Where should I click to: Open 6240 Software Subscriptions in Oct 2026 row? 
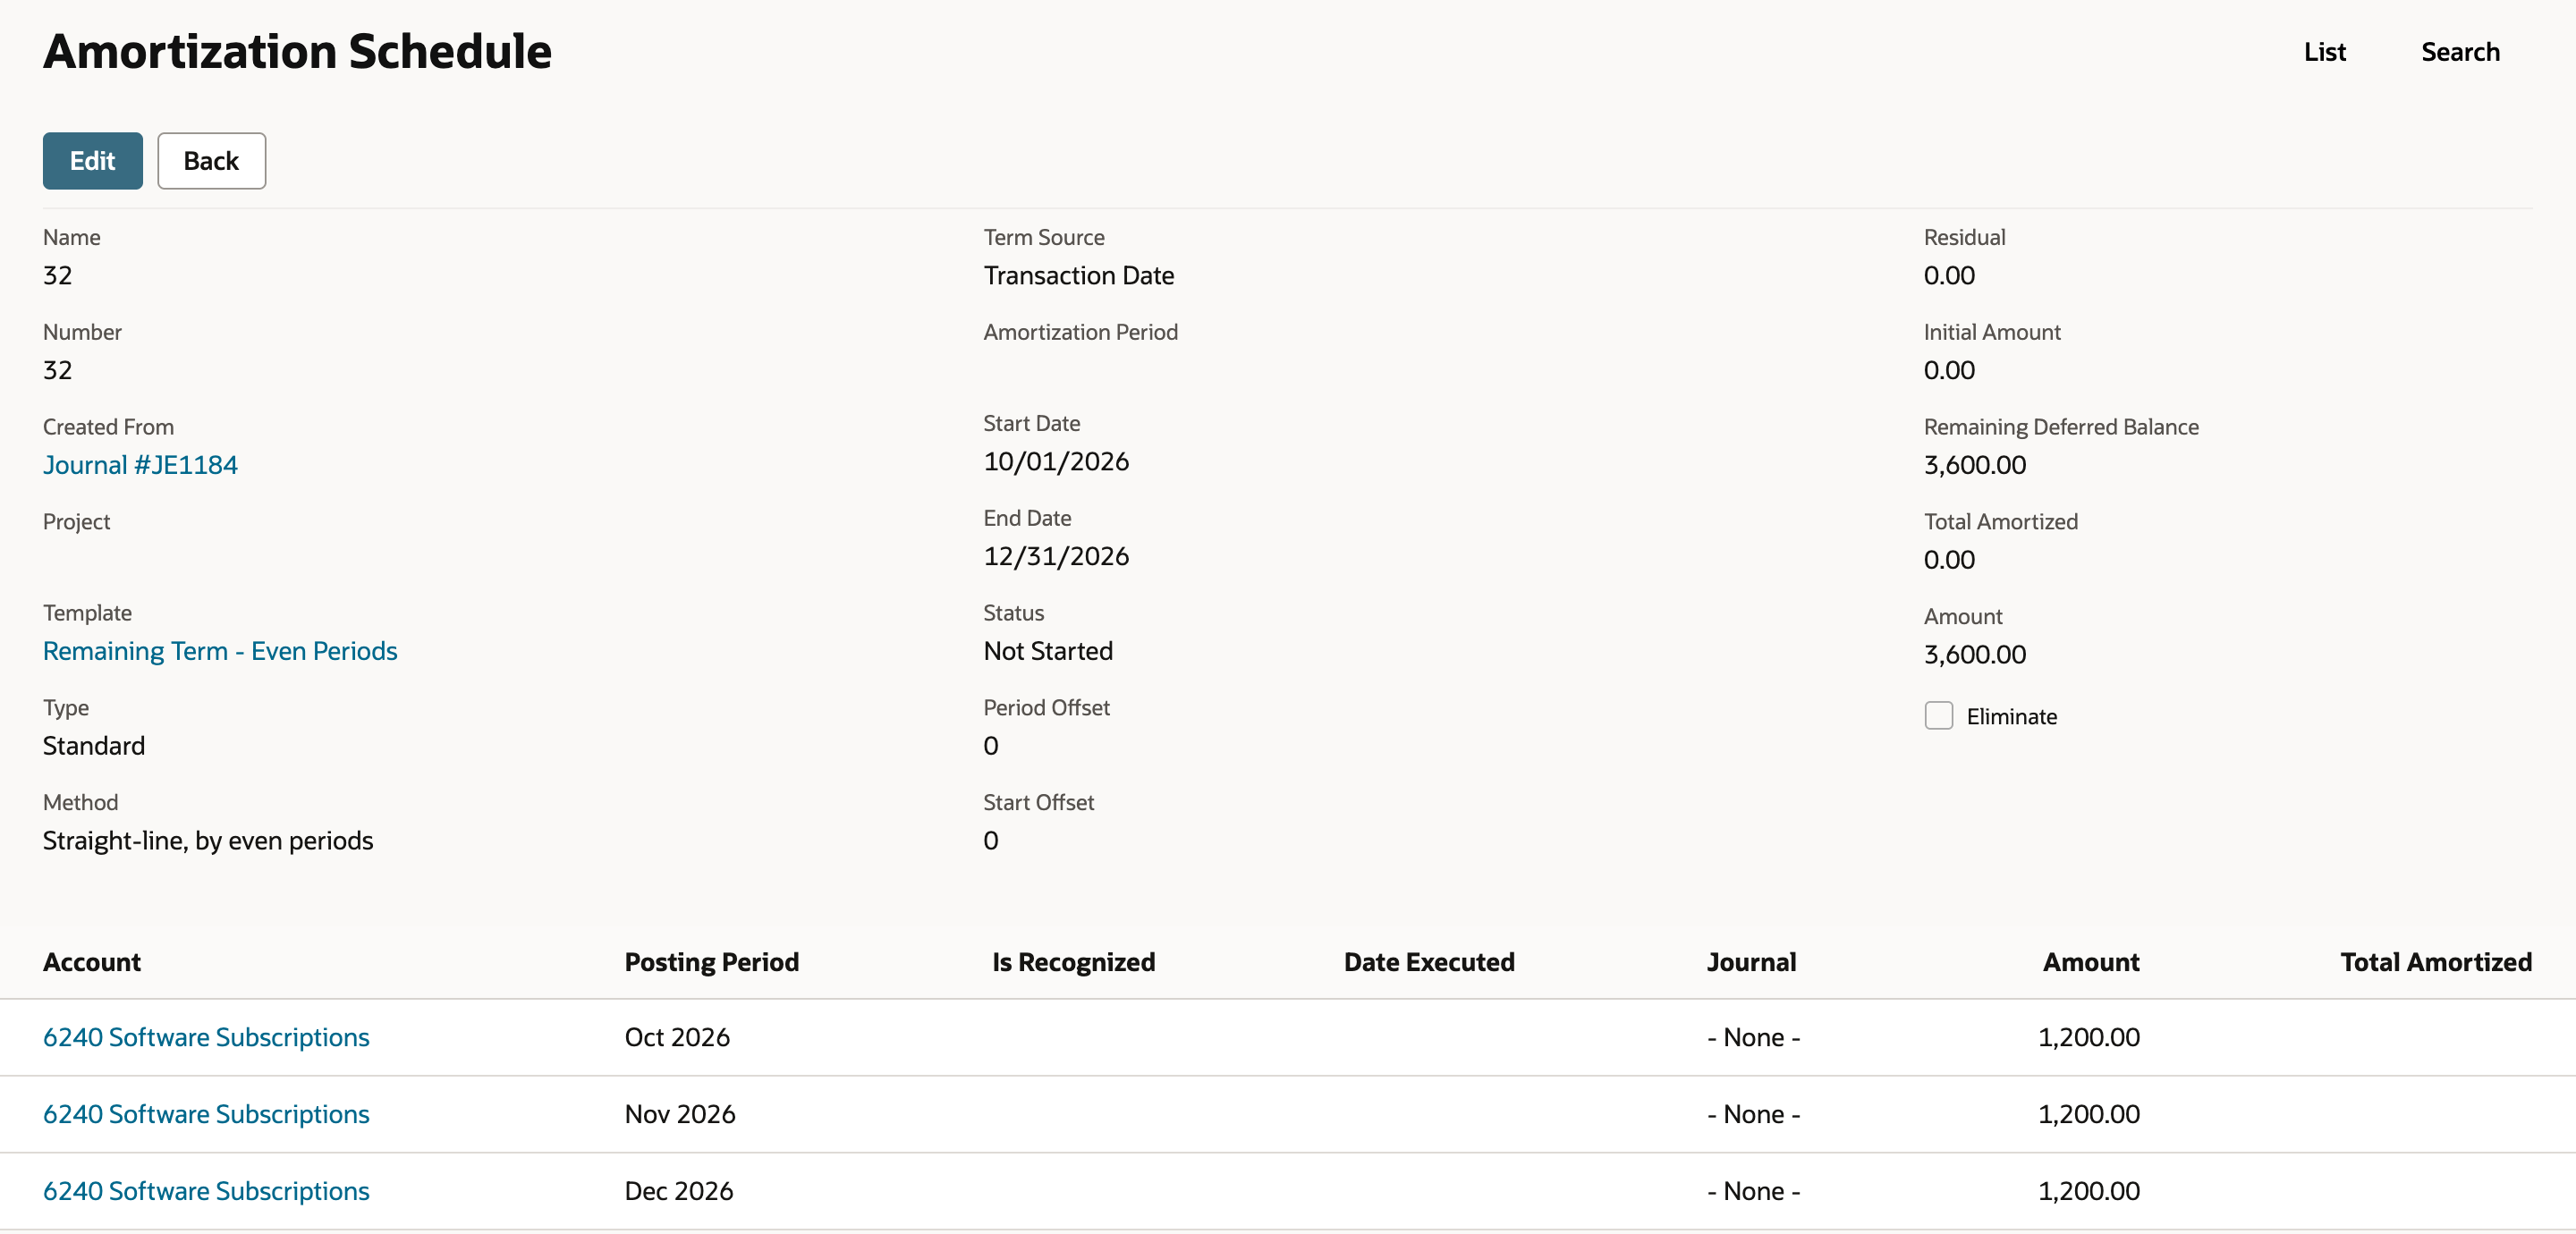[206, 1037]
